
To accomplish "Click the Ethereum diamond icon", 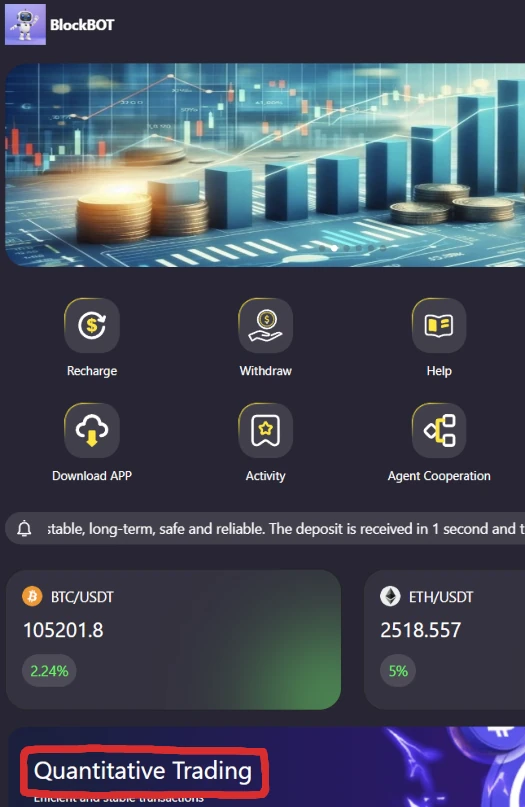I will [x=390, y=597].
